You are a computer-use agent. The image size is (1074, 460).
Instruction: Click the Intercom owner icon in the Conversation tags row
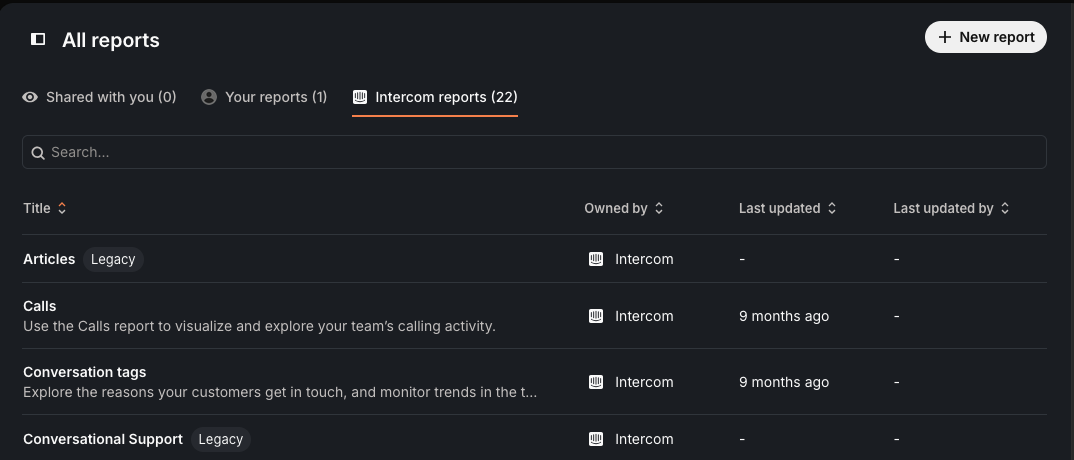pyautogui.click(x=596, y=382)
